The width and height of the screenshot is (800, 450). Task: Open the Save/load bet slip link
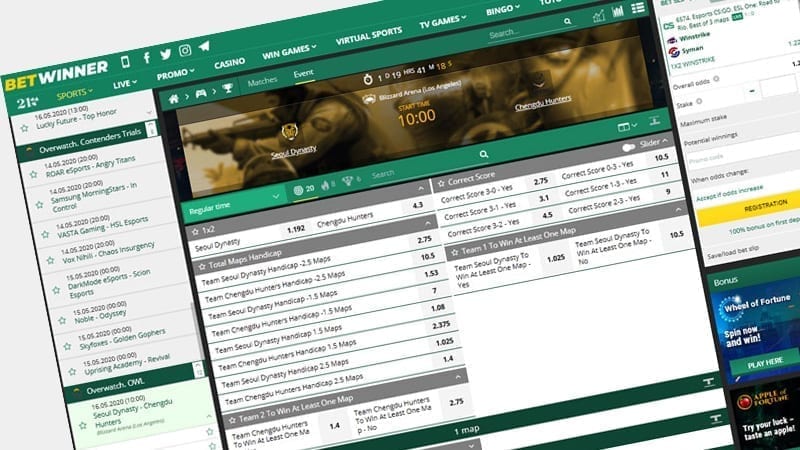(733, 252)
